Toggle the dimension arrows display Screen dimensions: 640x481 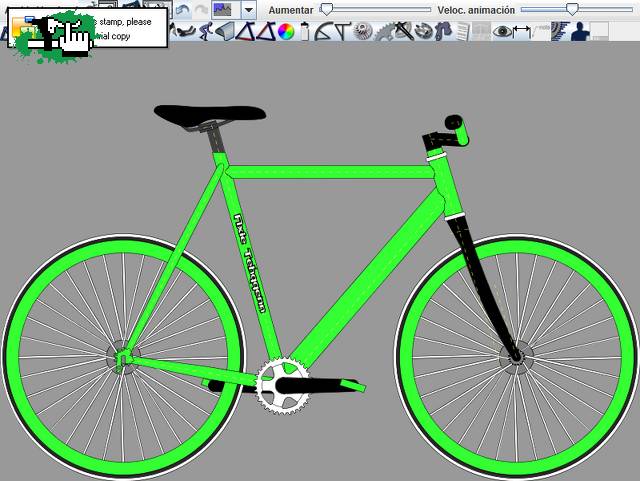tap(522, 32)
